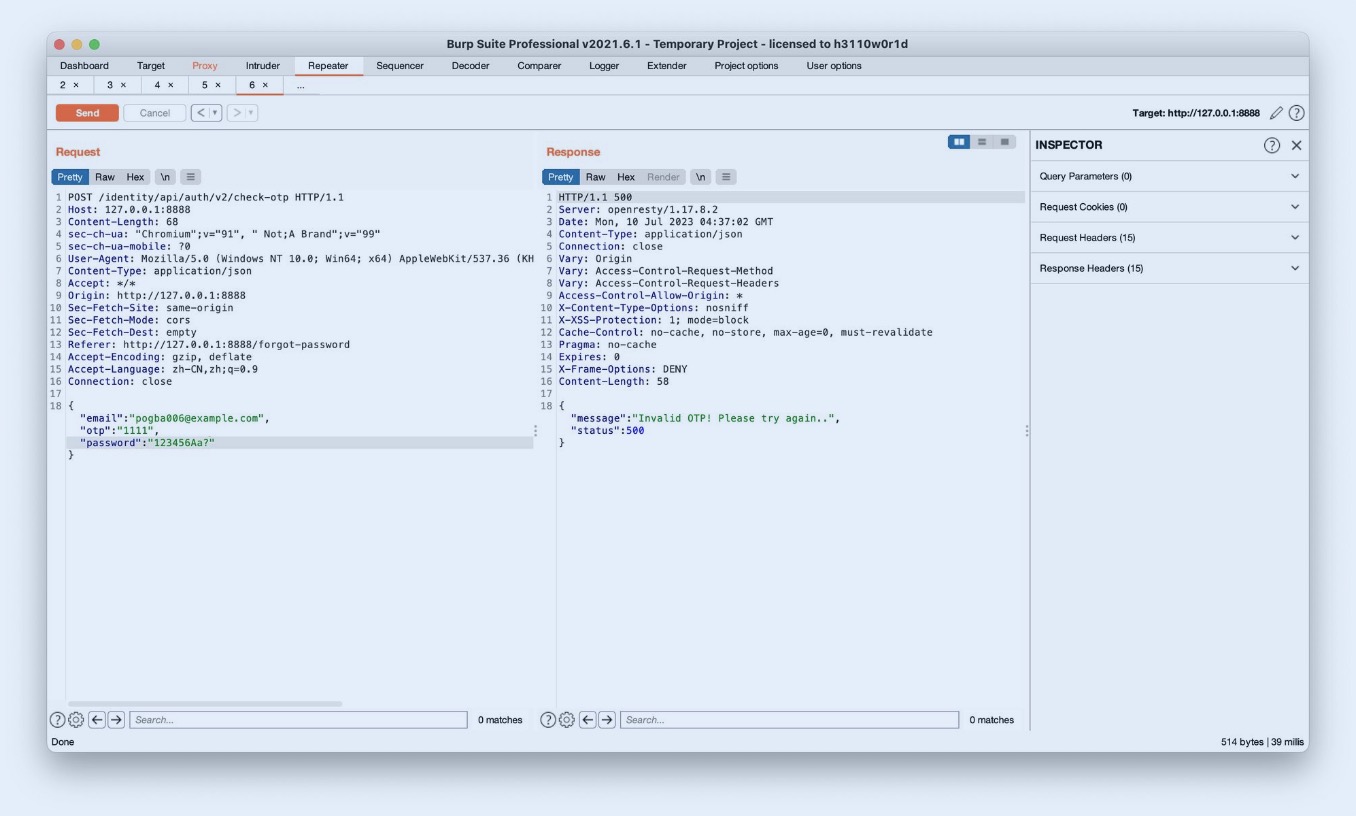This screenshot has width=1356, height=816.
Task: Switch Response view to Hex
Action: [626, 177]
